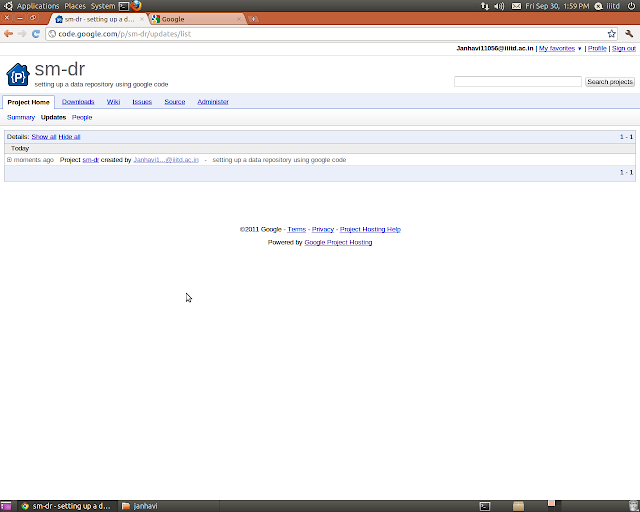Show desktop icon in bottom panel
The width and height of the screenshot is (640, 512).
tap(6, 506)
